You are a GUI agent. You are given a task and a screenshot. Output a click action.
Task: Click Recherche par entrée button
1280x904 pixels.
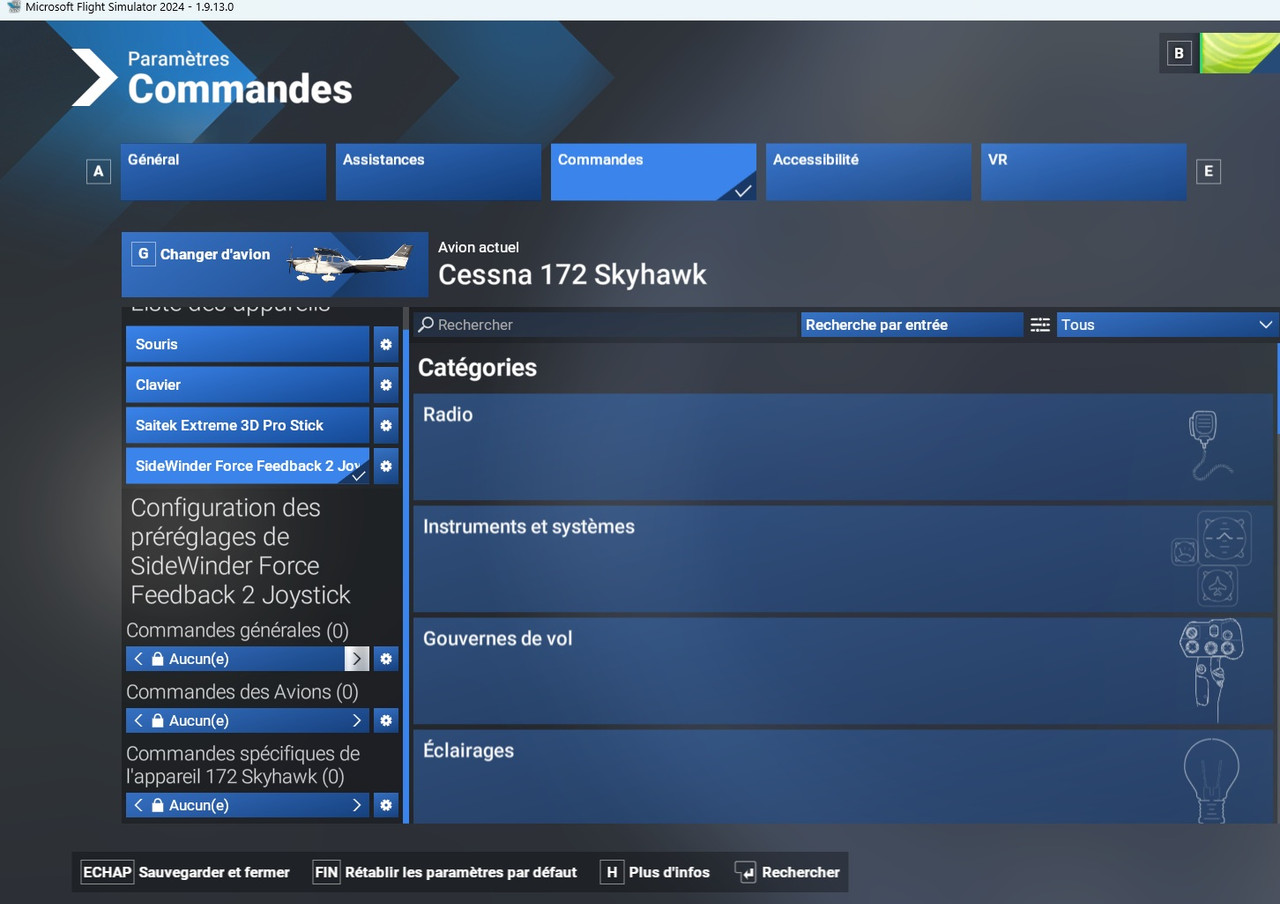click(x=912, y=325)
